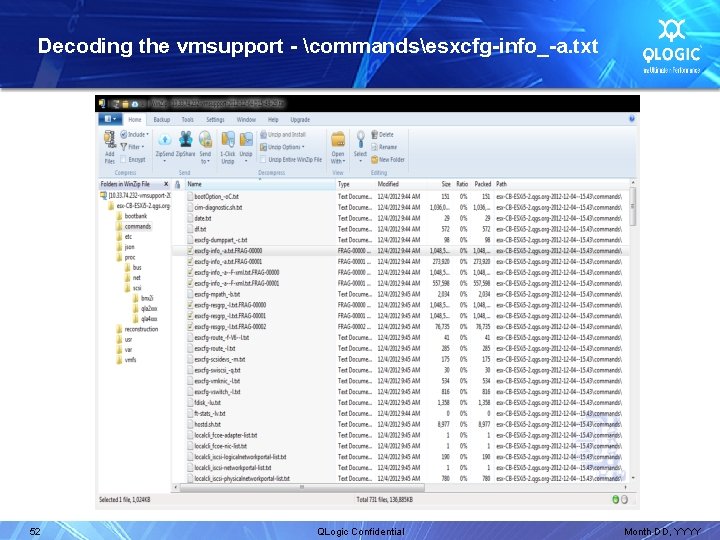
Task: Select the vmfs folder
Action: pos(127,360)
